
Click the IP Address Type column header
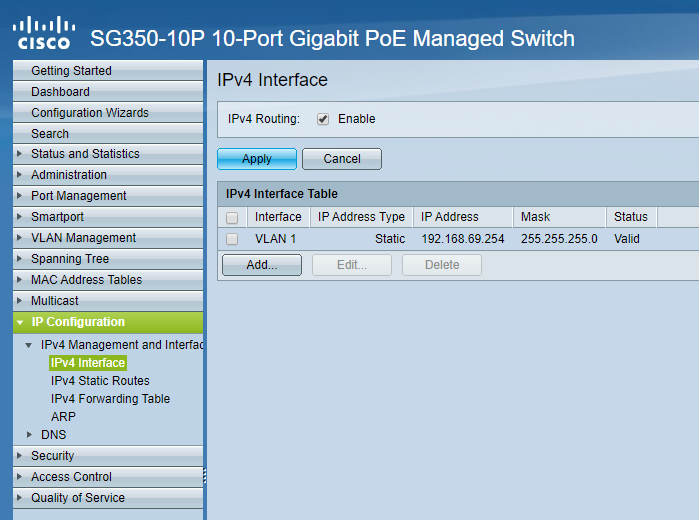point(361,217)
